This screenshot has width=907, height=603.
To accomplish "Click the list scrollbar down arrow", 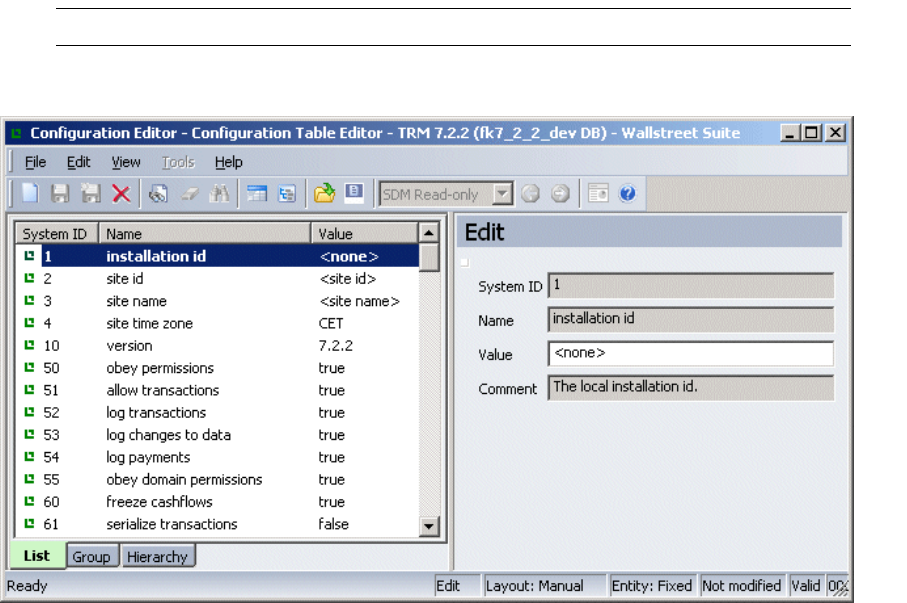I will [429, 526].
